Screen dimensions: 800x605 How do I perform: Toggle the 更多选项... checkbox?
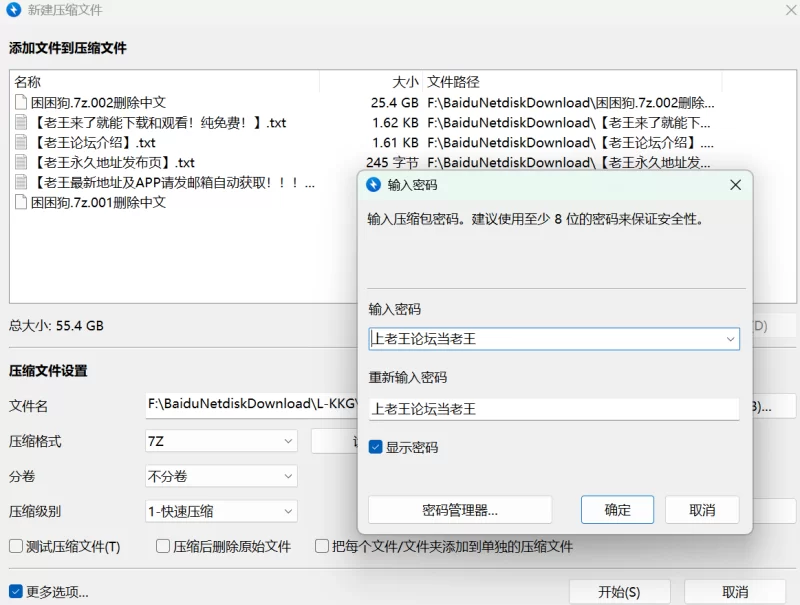point(16,592)
